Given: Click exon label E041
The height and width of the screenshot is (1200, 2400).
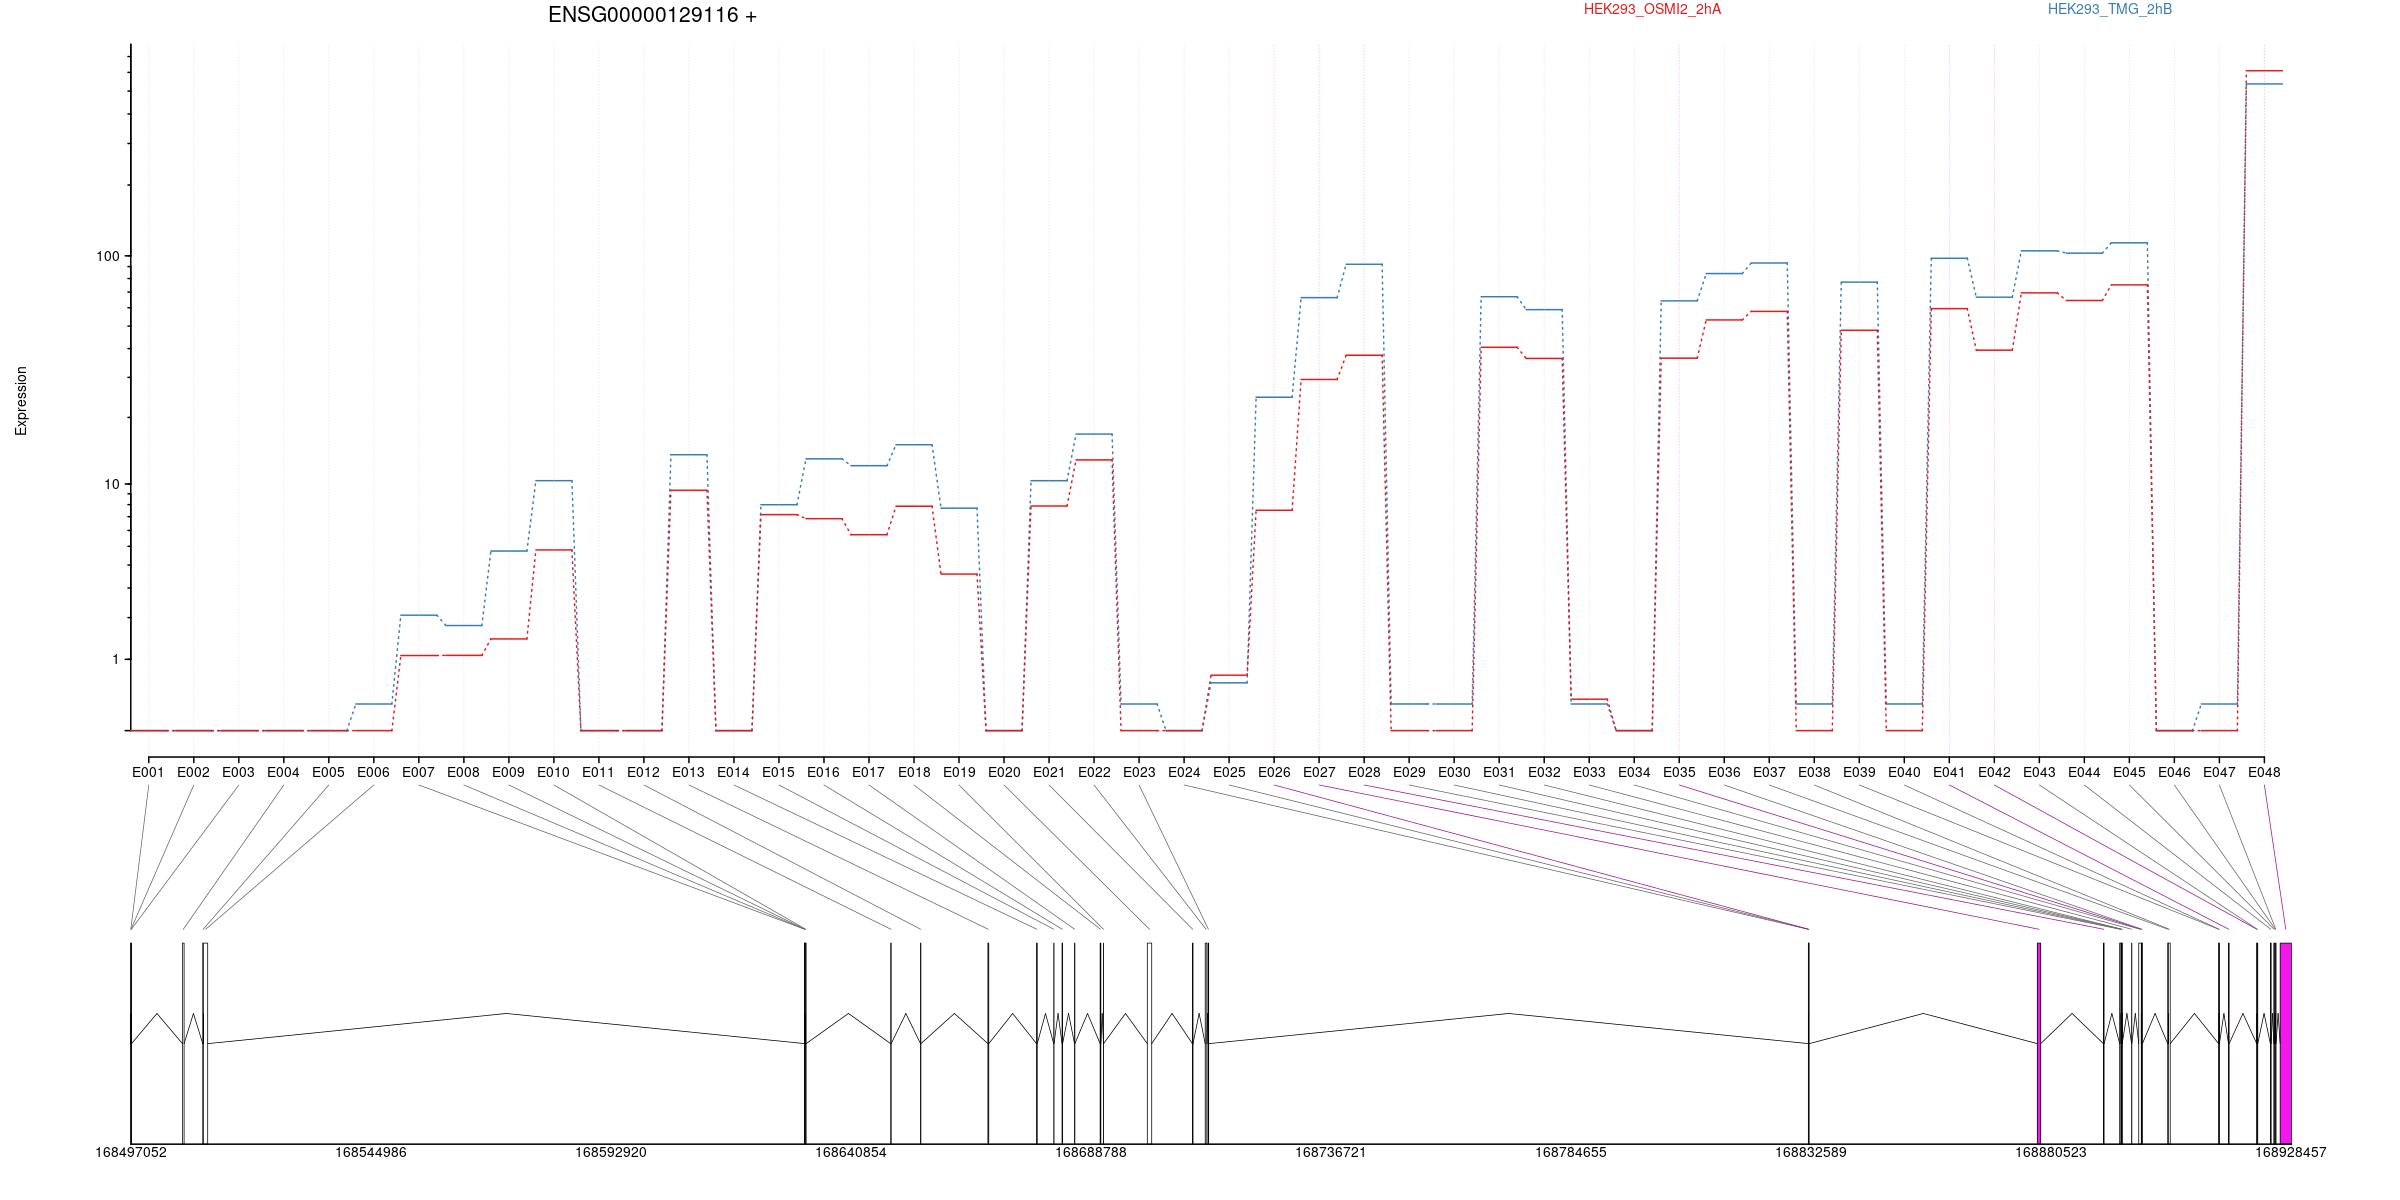Looking at the screenshot, I should coord(1949,772).
